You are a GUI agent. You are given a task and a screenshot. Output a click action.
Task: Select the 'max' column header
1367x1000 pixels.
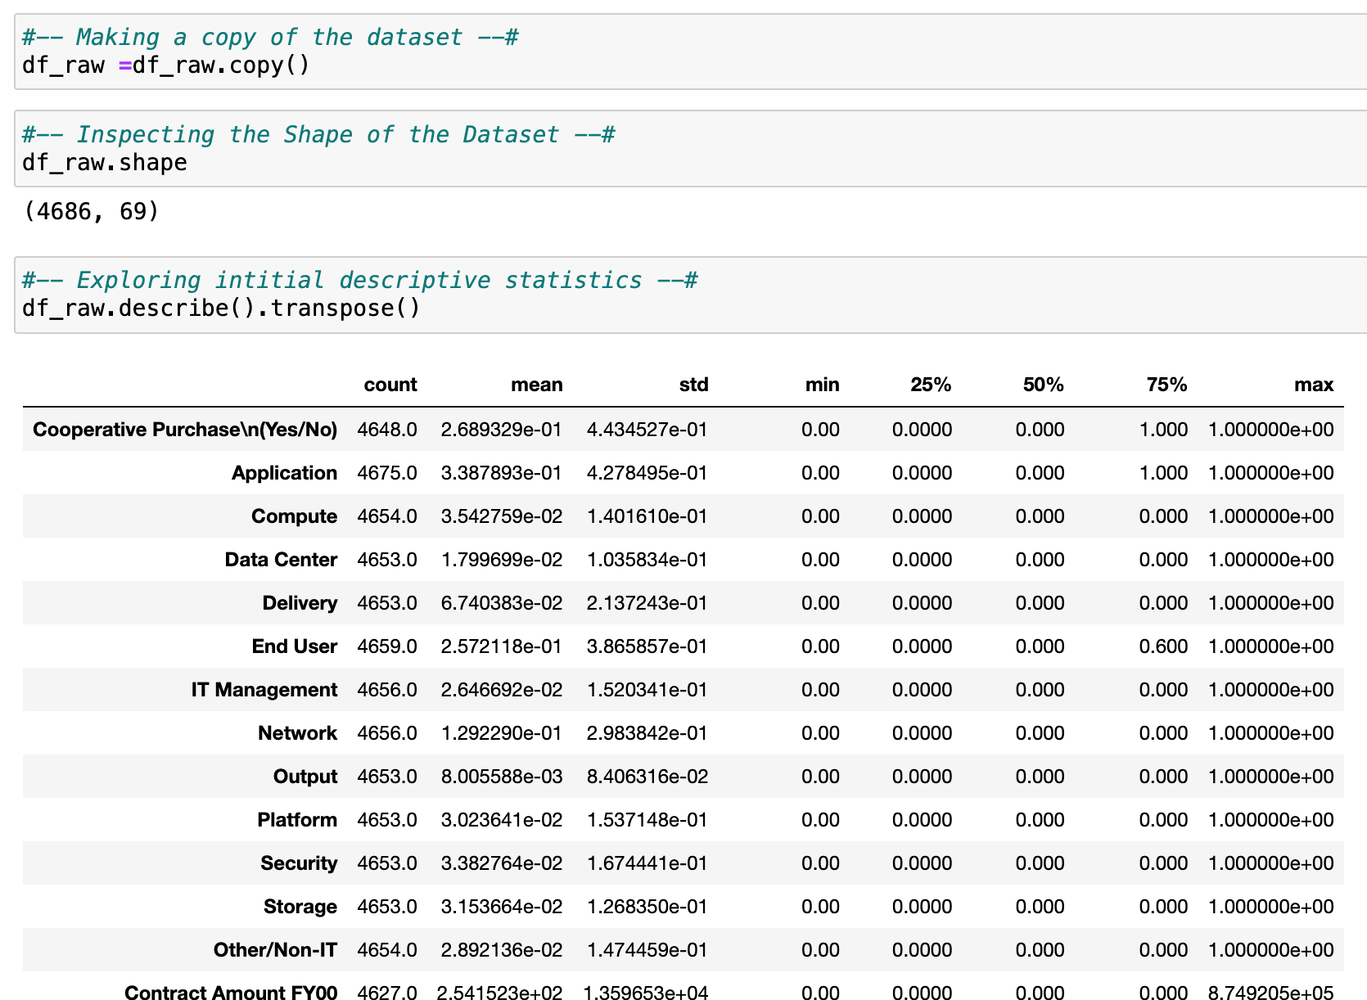coord(1313,385)
